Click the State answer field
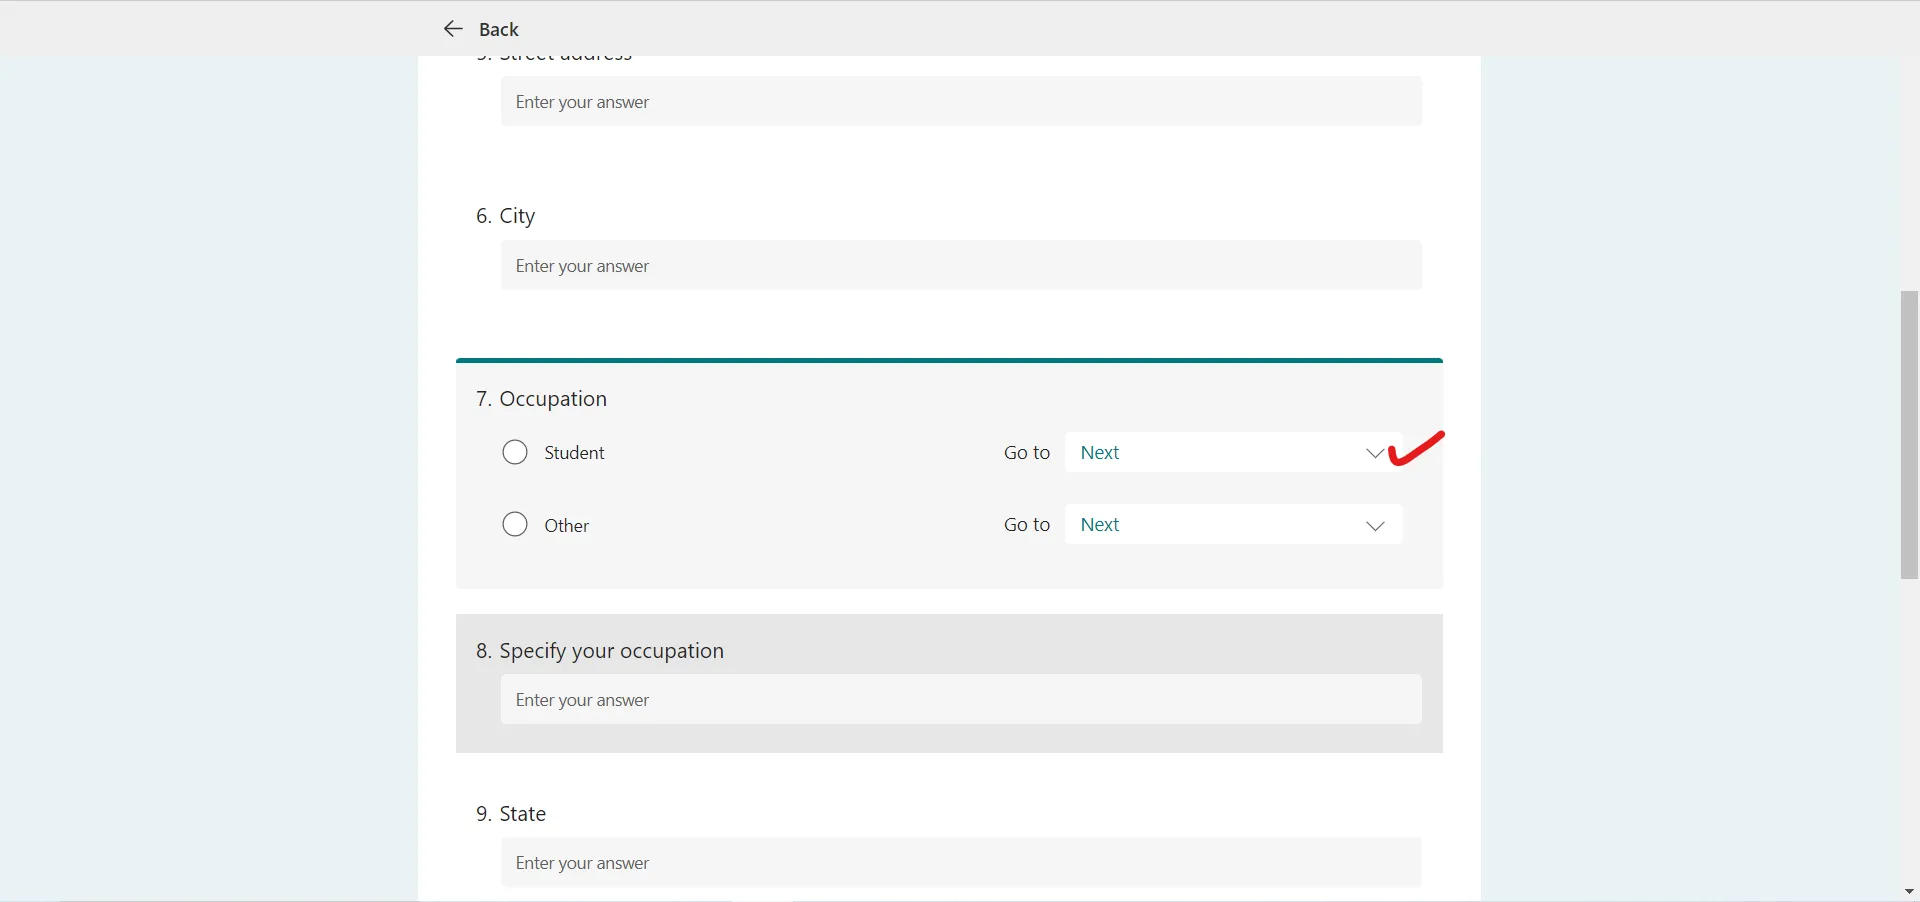Screen dimensions: 1920x902 pyautogui.click(x=960, y=862)
